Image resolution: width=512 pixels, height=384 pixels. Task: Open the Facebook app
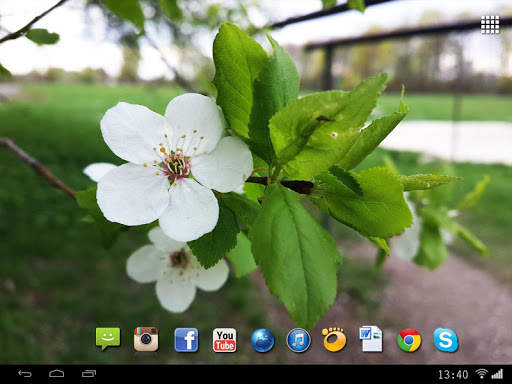click(x=186, y=340)
